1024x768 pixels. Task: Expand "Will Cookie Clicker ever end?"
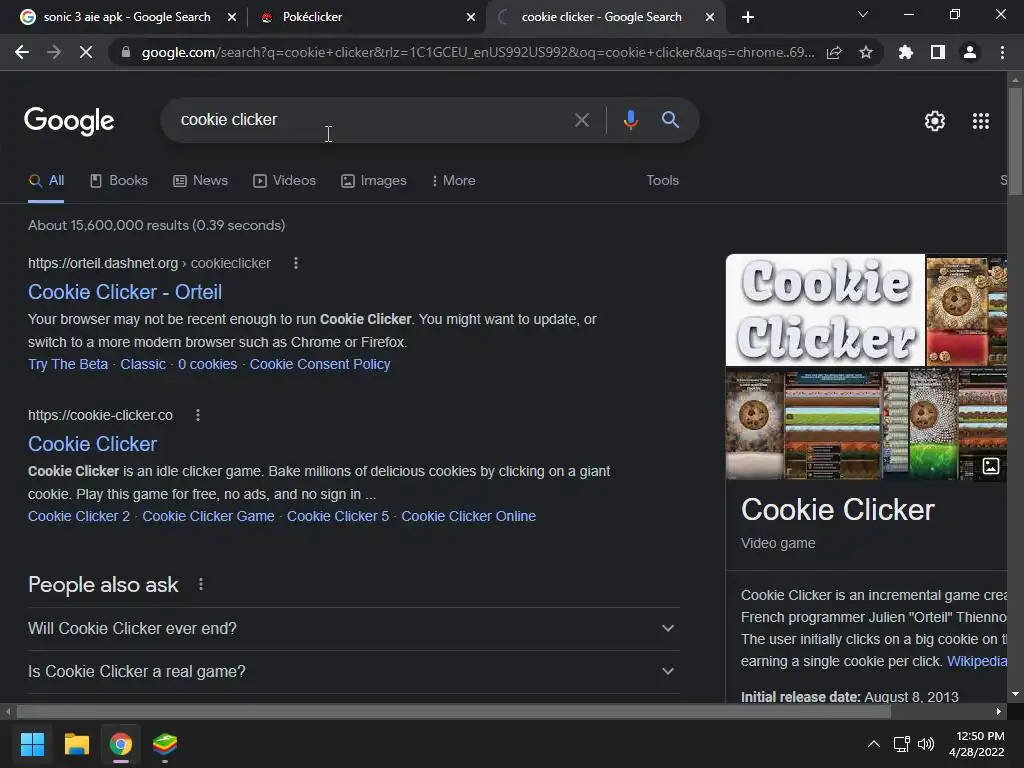coord(353,628)
